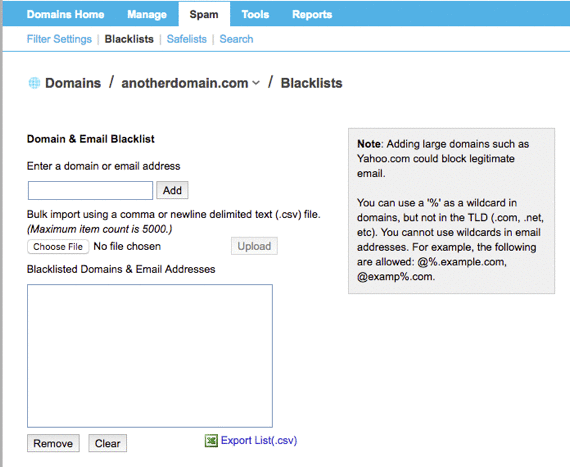Click the Remove button
This screenshot has width=570, height=467.
click(53, 443)
